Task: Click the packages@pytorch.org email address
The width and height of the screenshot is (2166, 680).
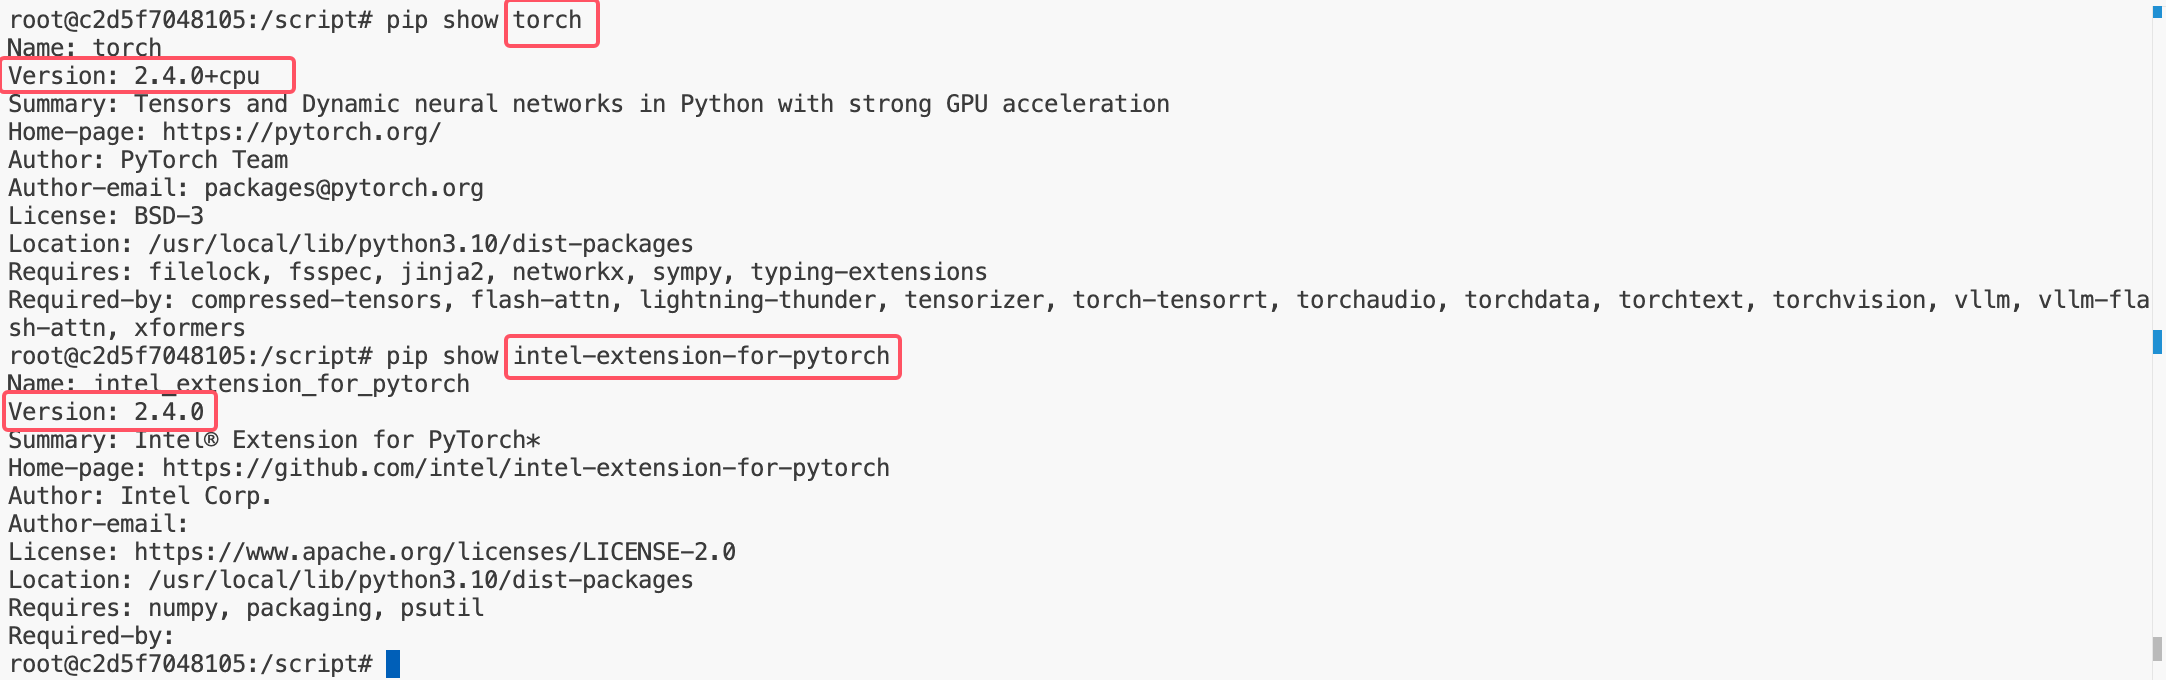Action: click(x=343, y=188)
